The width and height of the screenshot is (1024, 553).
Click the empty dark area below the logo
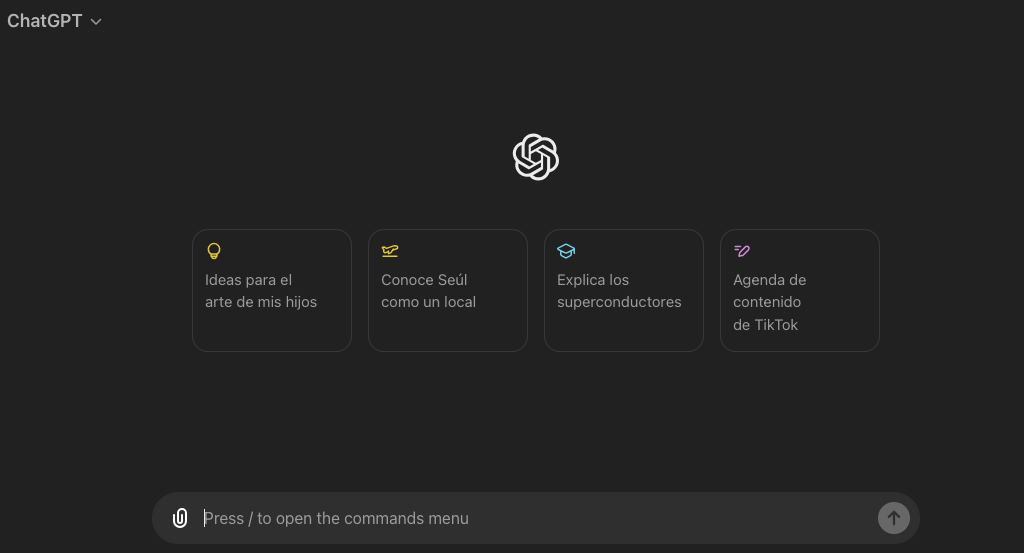point(536,418)
